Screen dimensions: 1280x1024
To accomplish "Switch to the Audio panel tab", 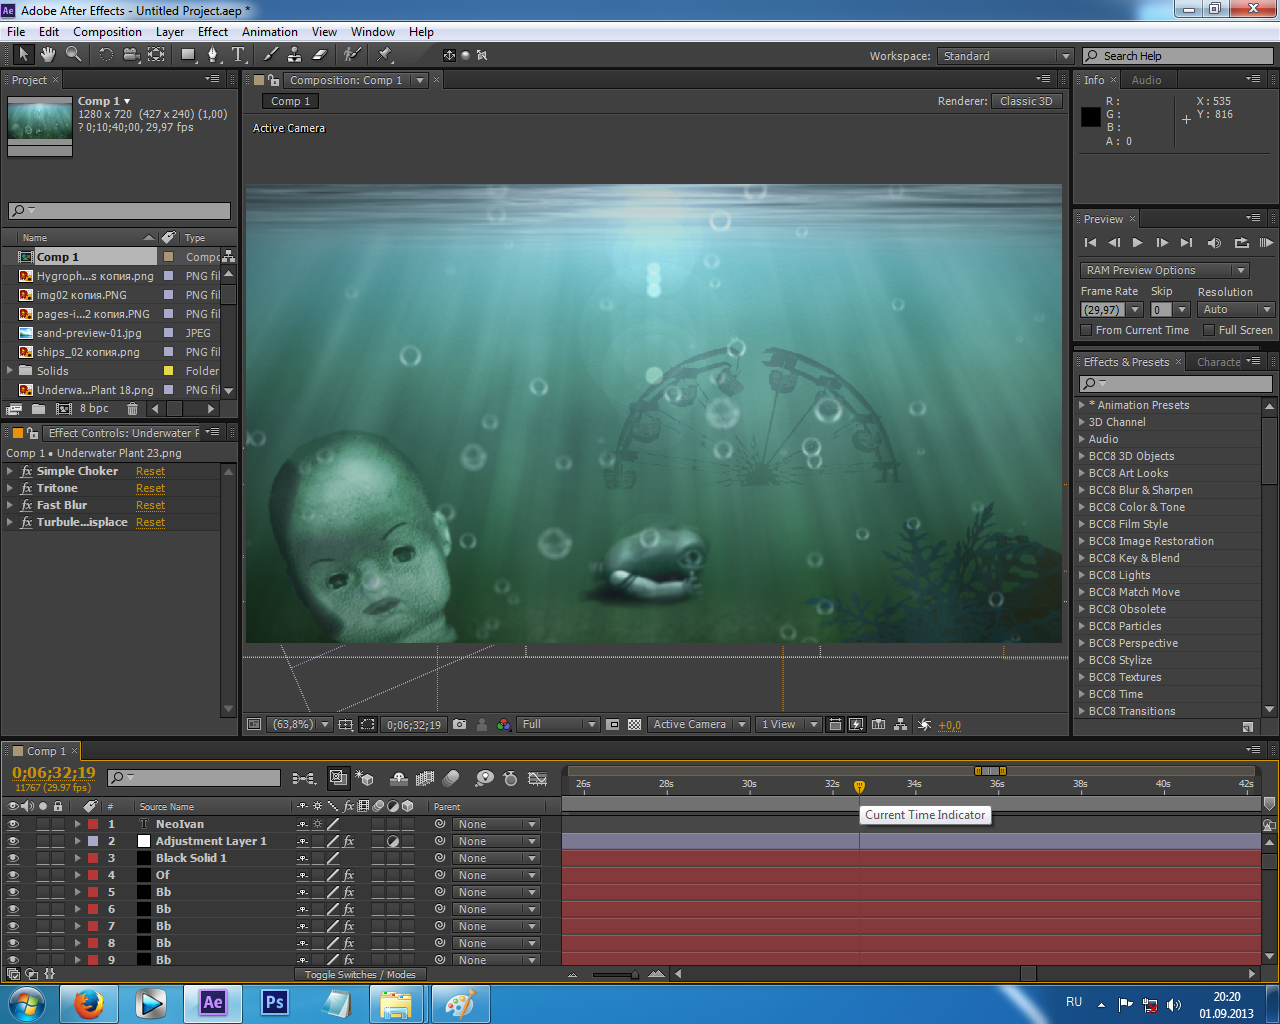I will click(x=1146, y=80).
